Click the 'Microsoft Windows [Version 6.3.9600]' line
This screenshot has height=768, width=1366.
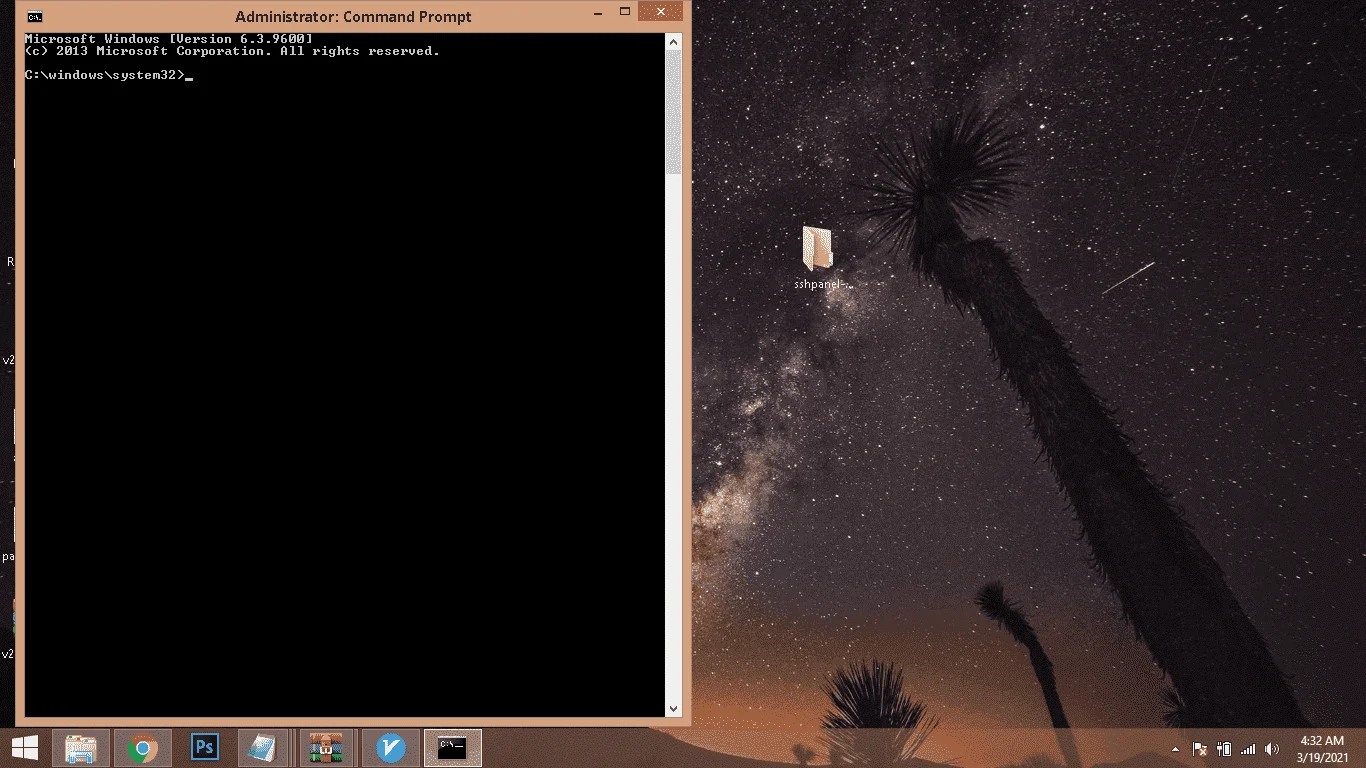tap(168, 39)
